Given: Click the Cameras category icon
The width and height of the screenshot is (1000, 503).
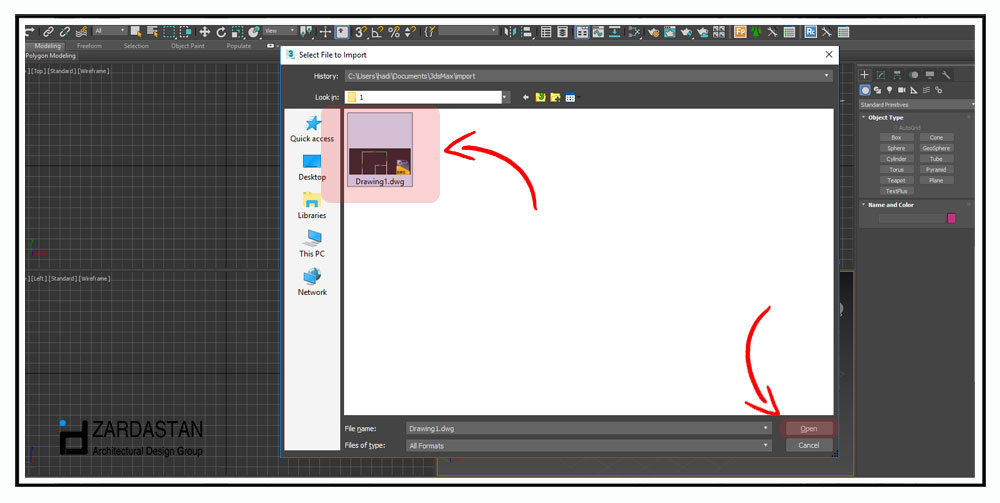Looking at the screenshot, I should (x=902, y=90).
